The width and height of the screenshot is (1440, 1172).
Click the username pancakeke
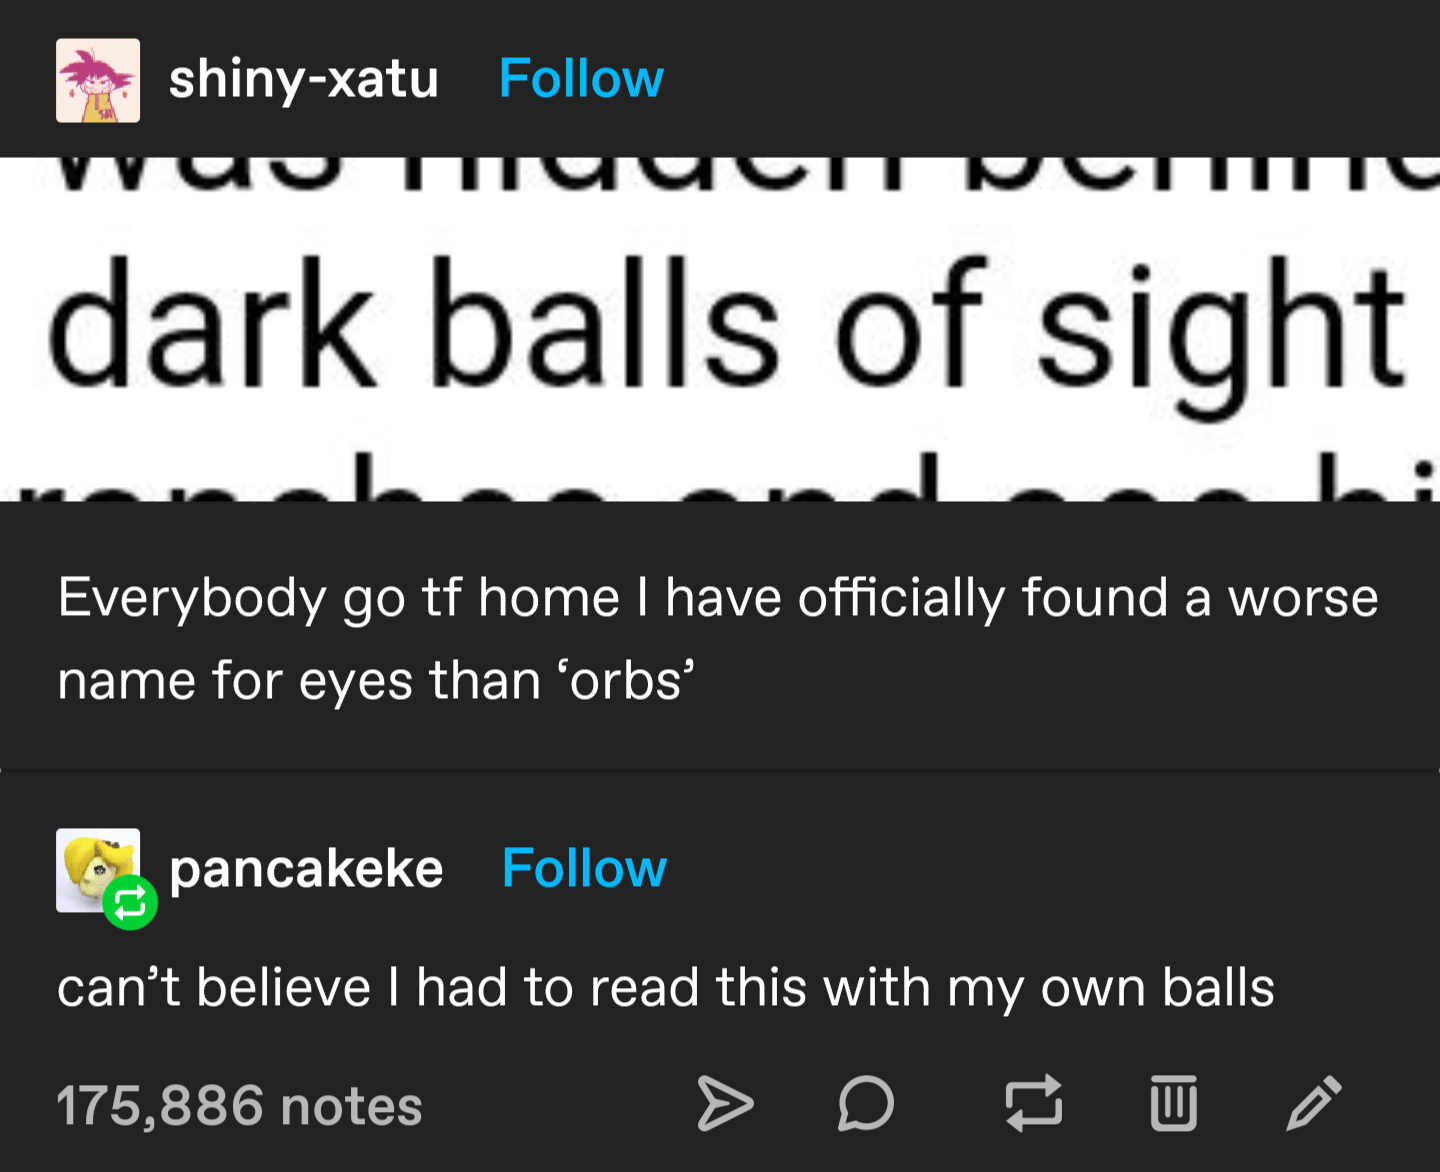306,868
